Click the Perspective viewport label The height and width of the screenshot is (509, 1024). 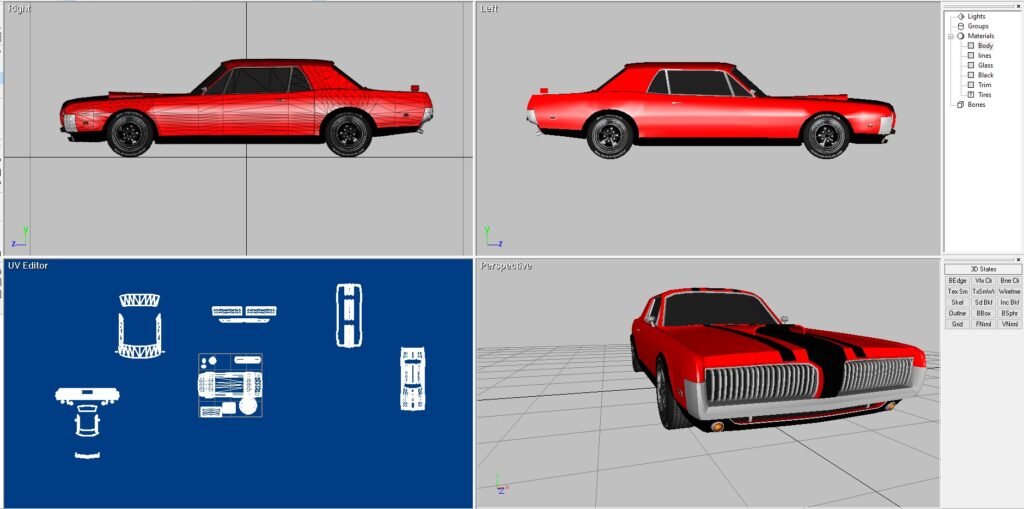[506, 265]
